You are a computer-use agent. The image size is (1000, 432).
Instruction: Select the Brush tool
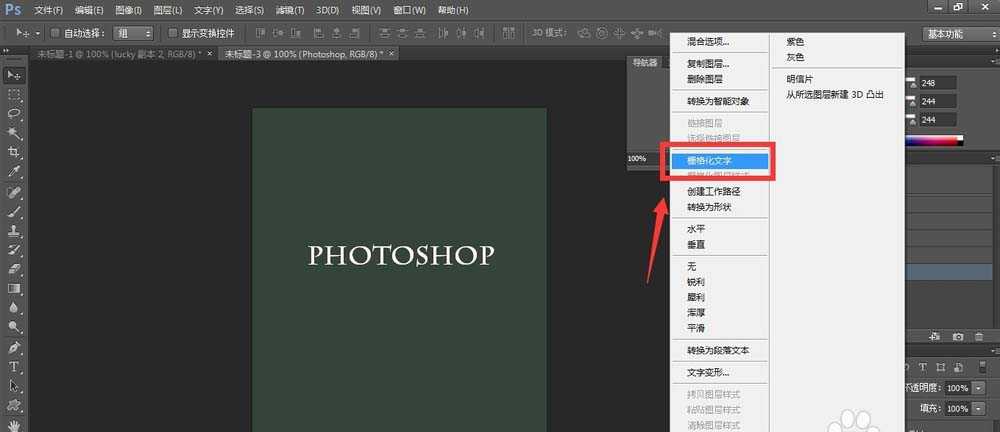14,211
